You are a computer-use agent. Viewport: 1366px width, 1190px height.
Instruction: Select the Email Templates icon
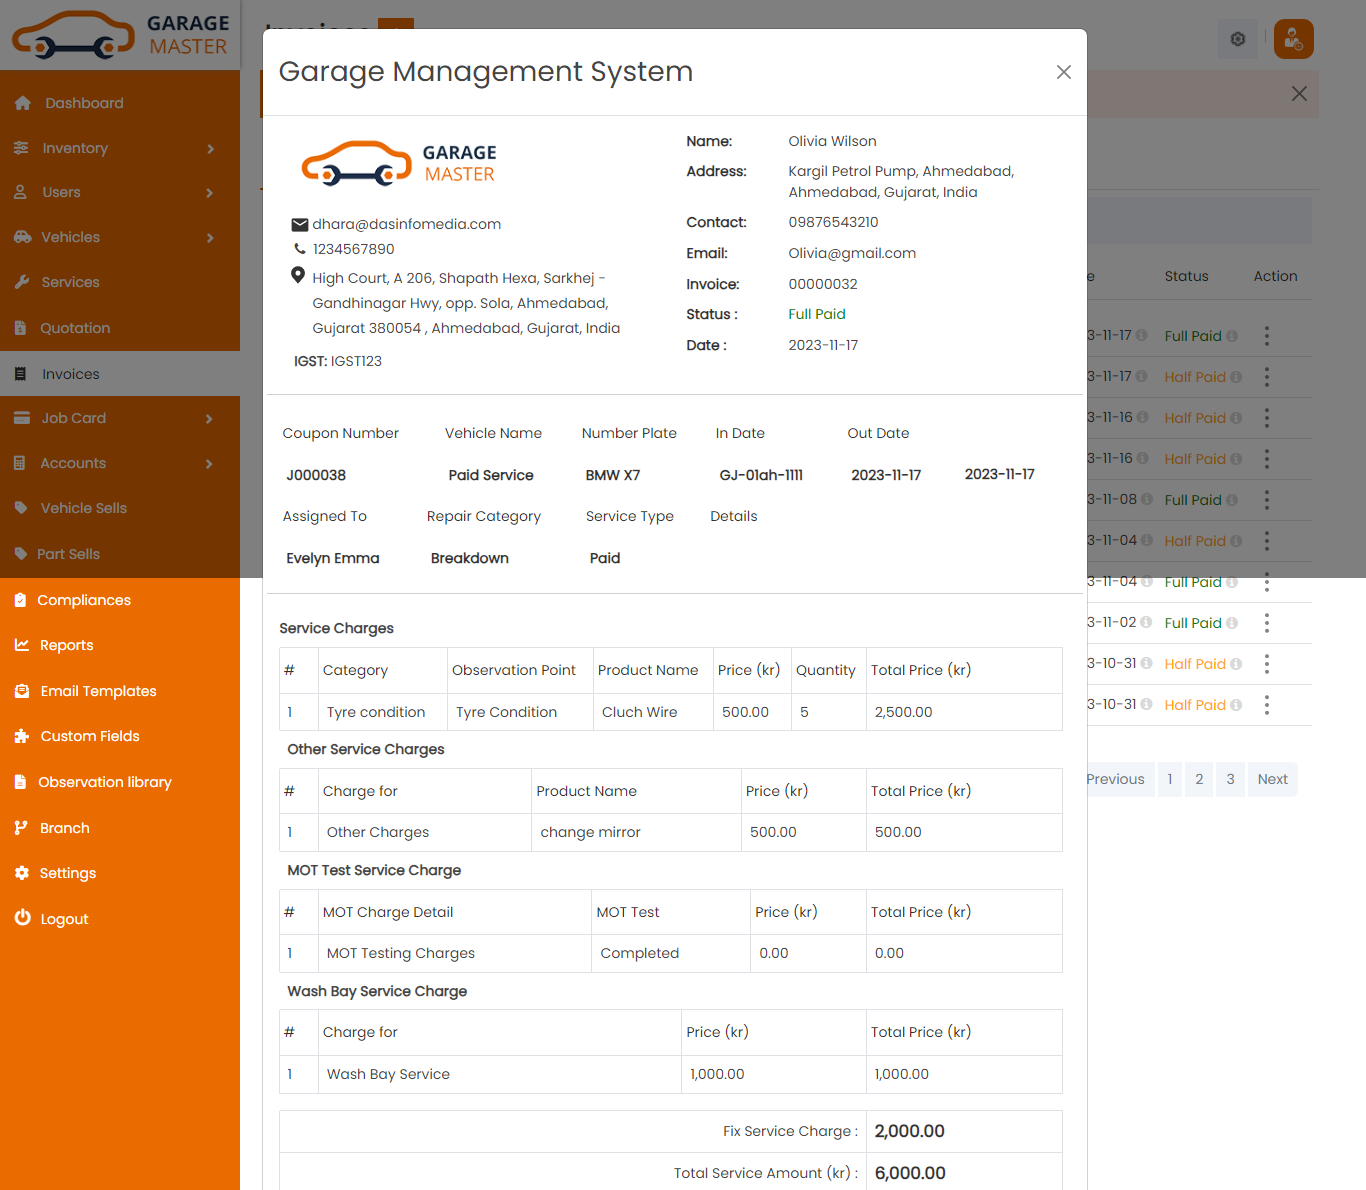click(x=23, y=690)
